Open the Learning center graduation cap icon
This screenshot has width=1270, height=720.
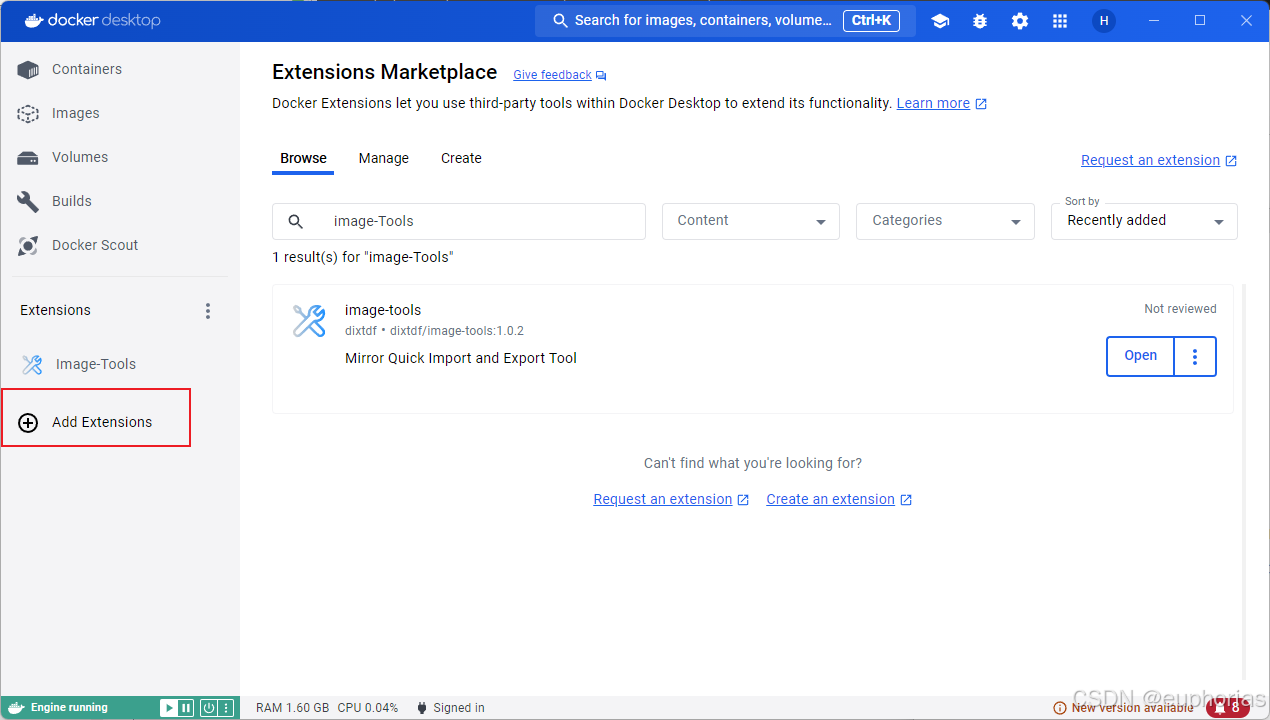tap(940, 20)
